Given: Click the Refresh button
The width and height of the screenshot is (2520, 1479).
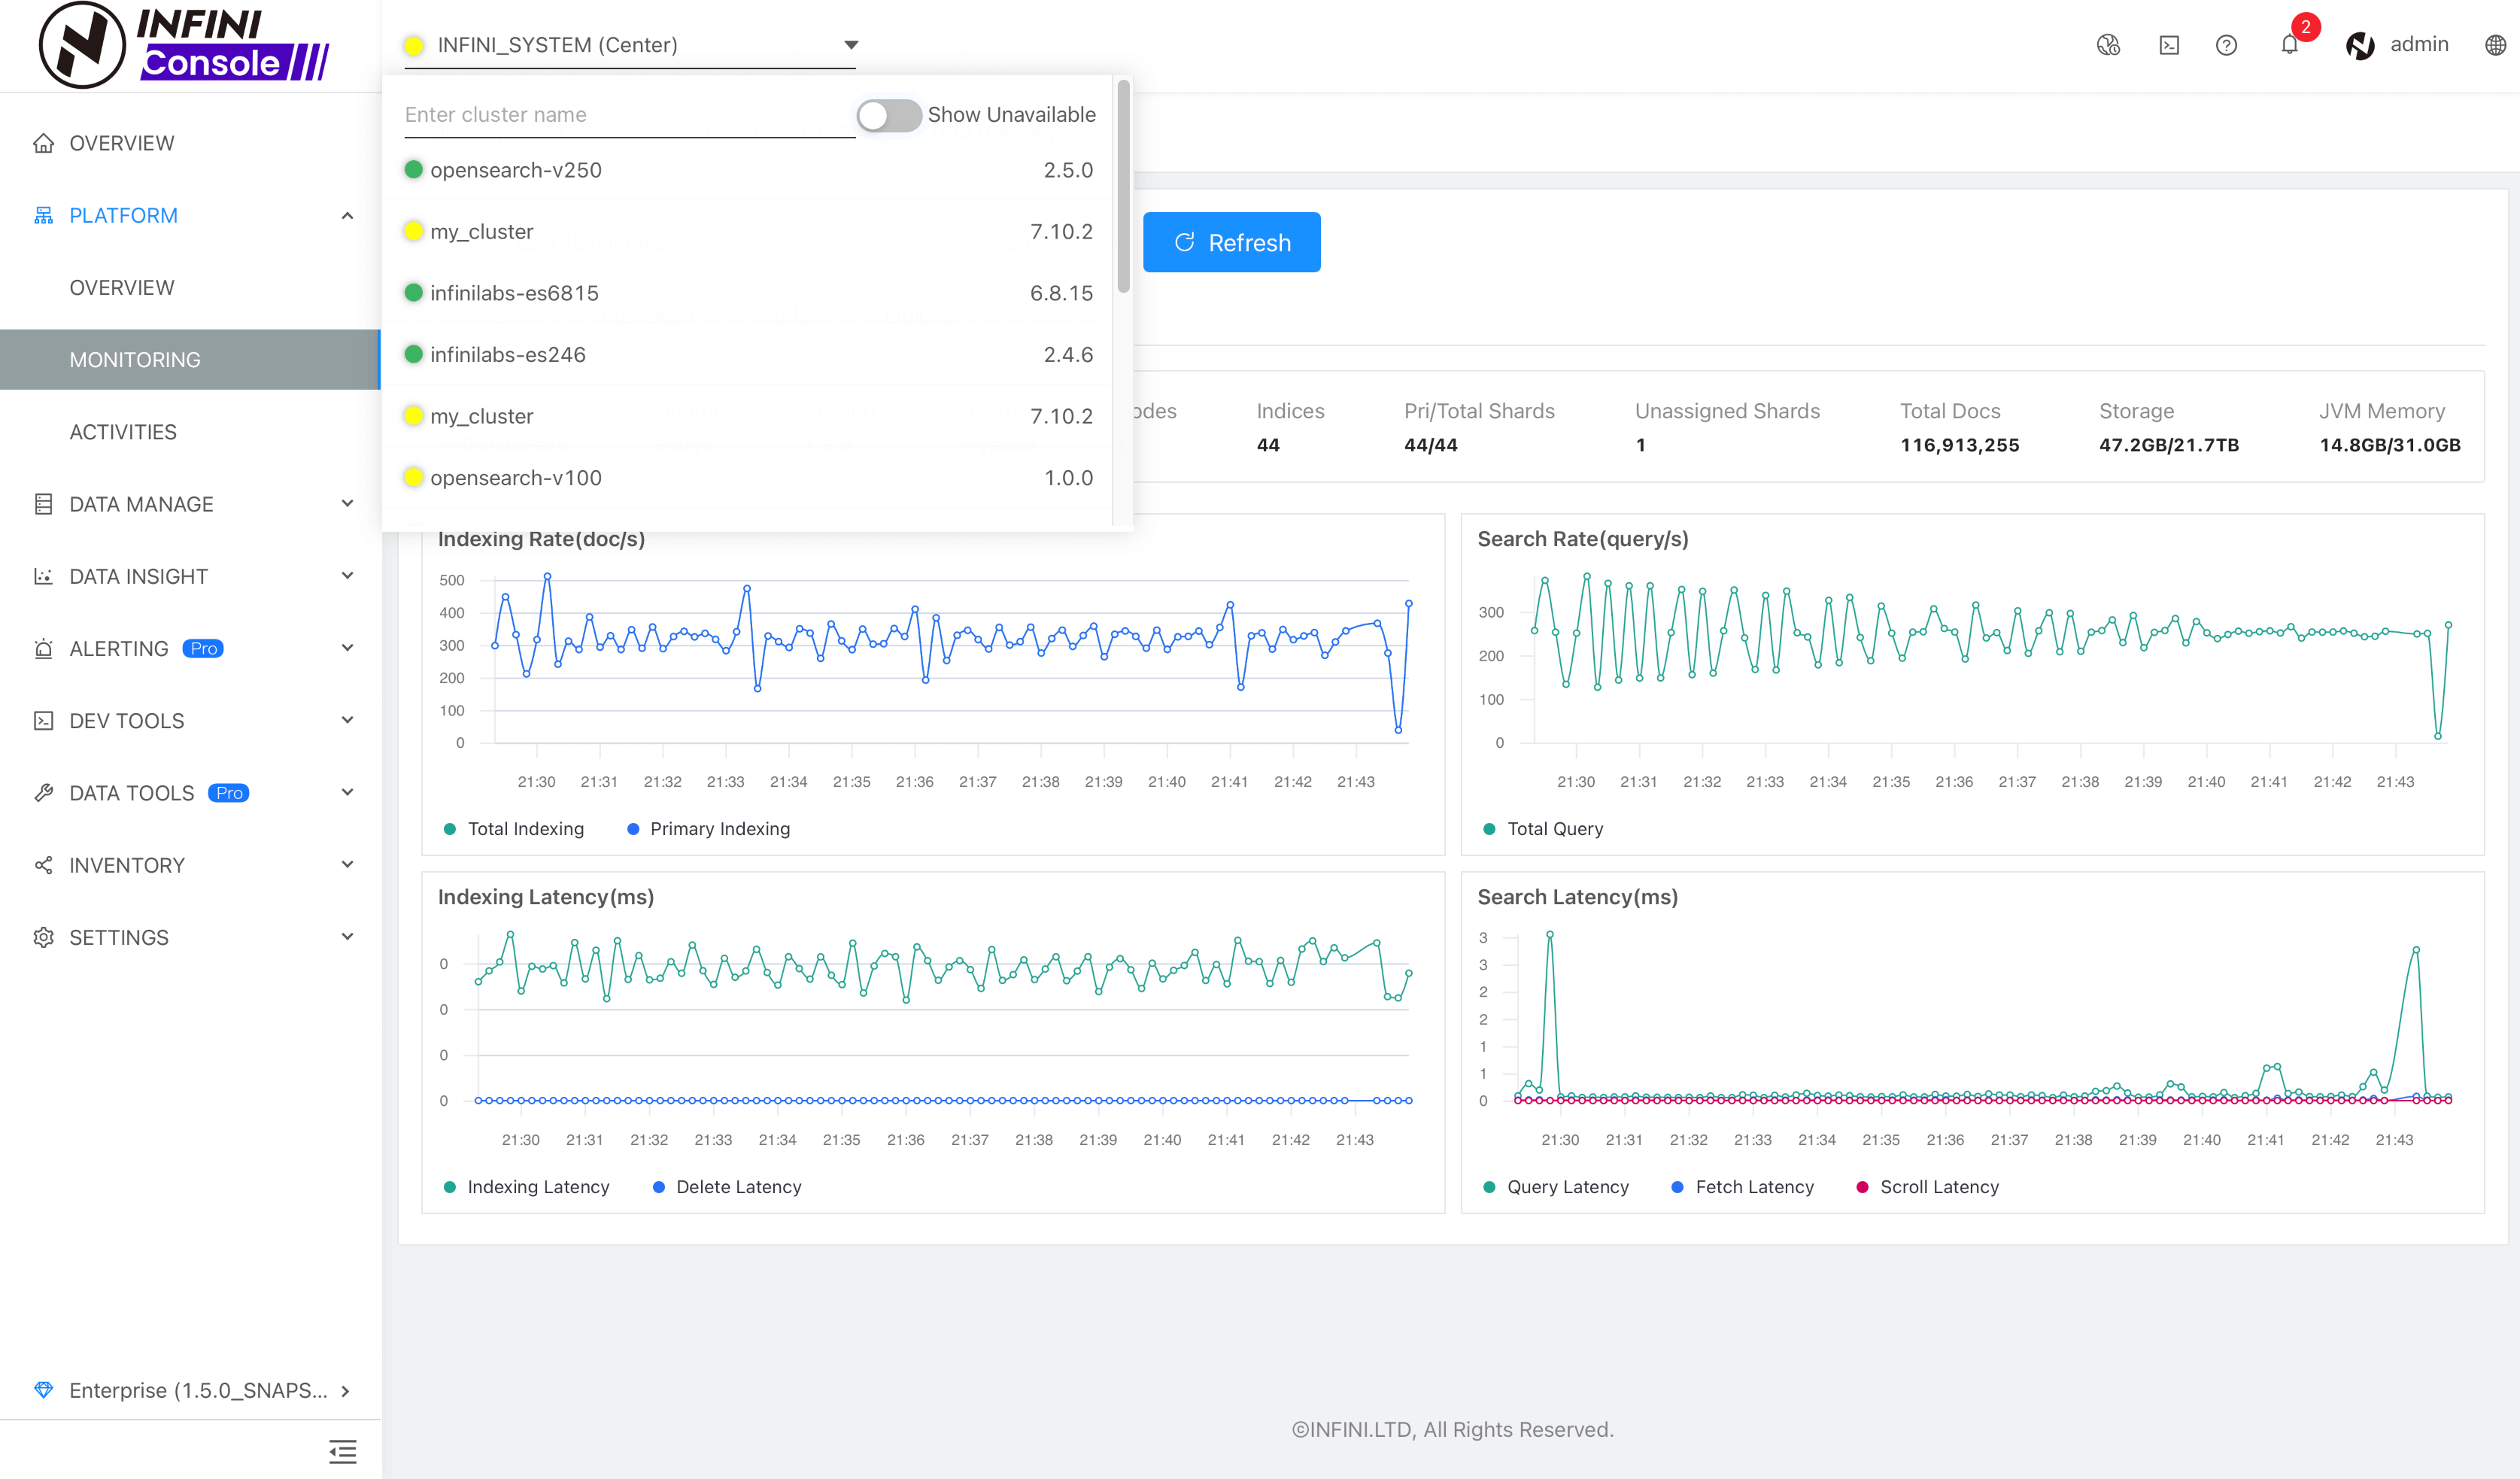Looking at the screenshot, I should [1232, 242].
